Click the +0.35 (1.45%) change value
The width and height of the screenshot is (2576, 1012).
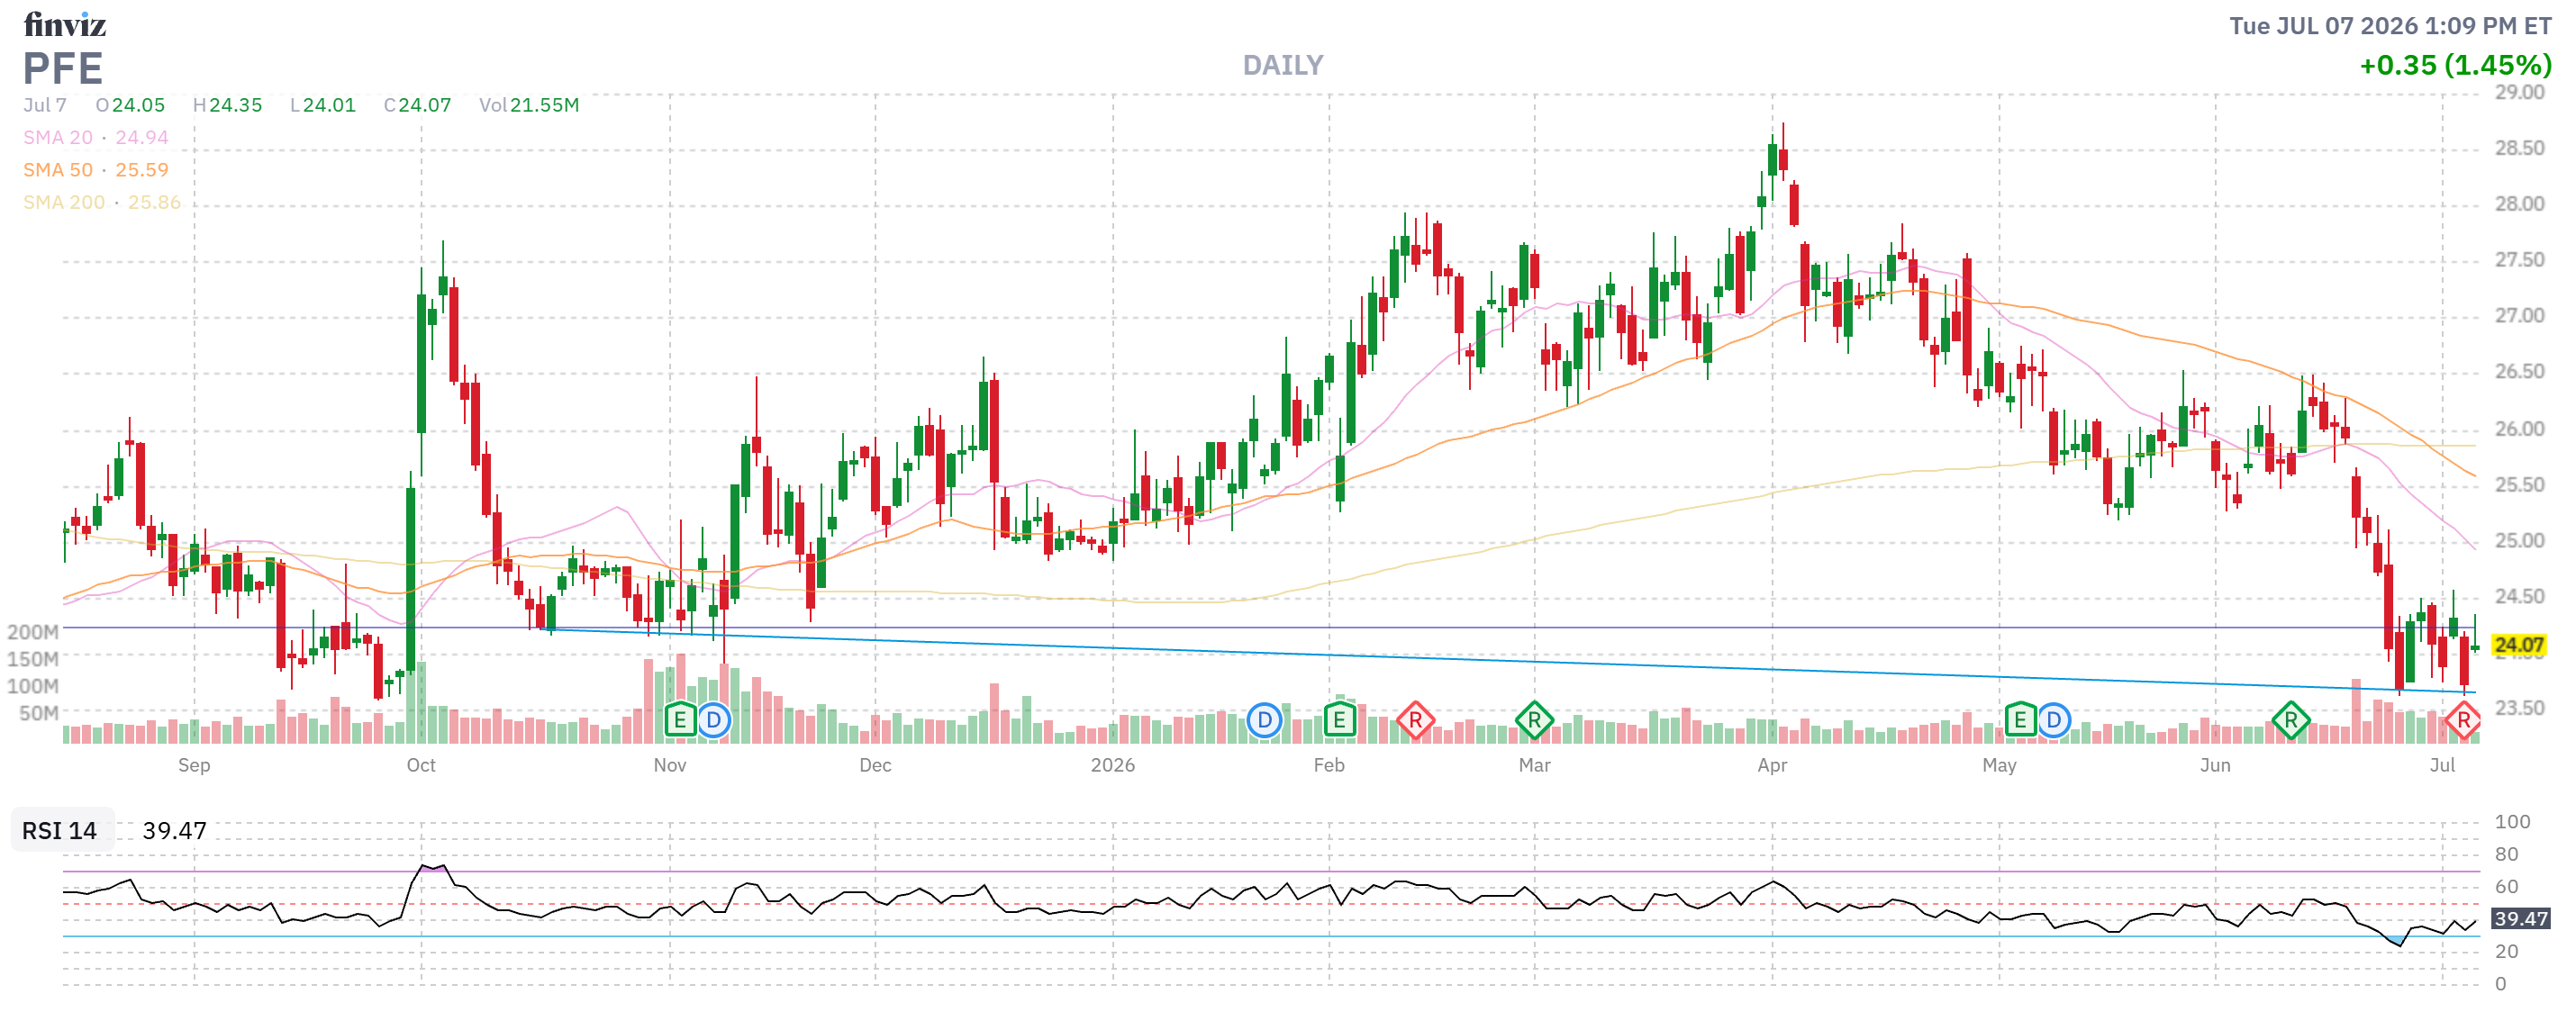click(2455, 65)
